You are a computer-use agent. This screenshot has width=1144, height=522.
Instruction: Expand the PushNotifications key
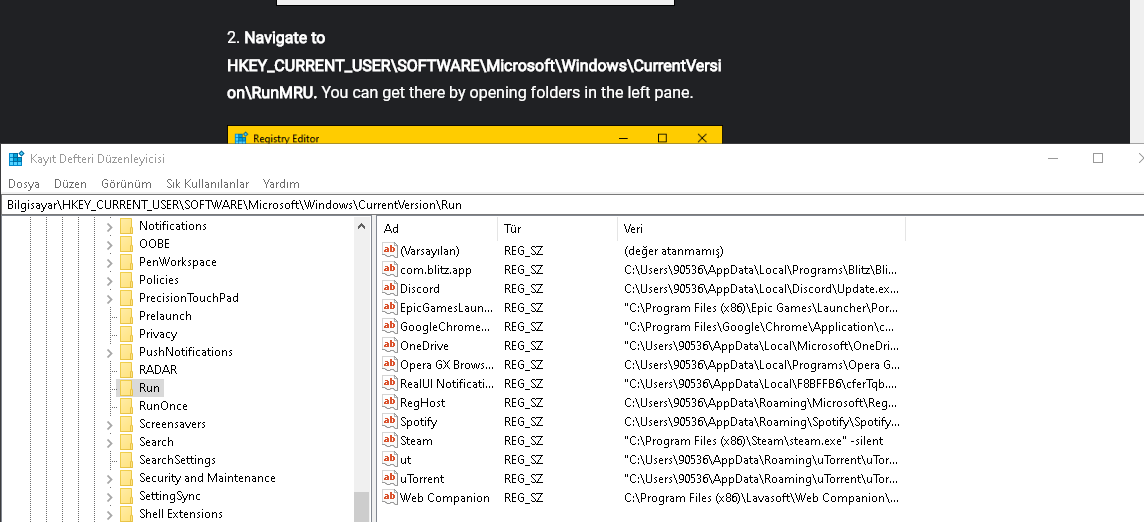coord(109,352)
